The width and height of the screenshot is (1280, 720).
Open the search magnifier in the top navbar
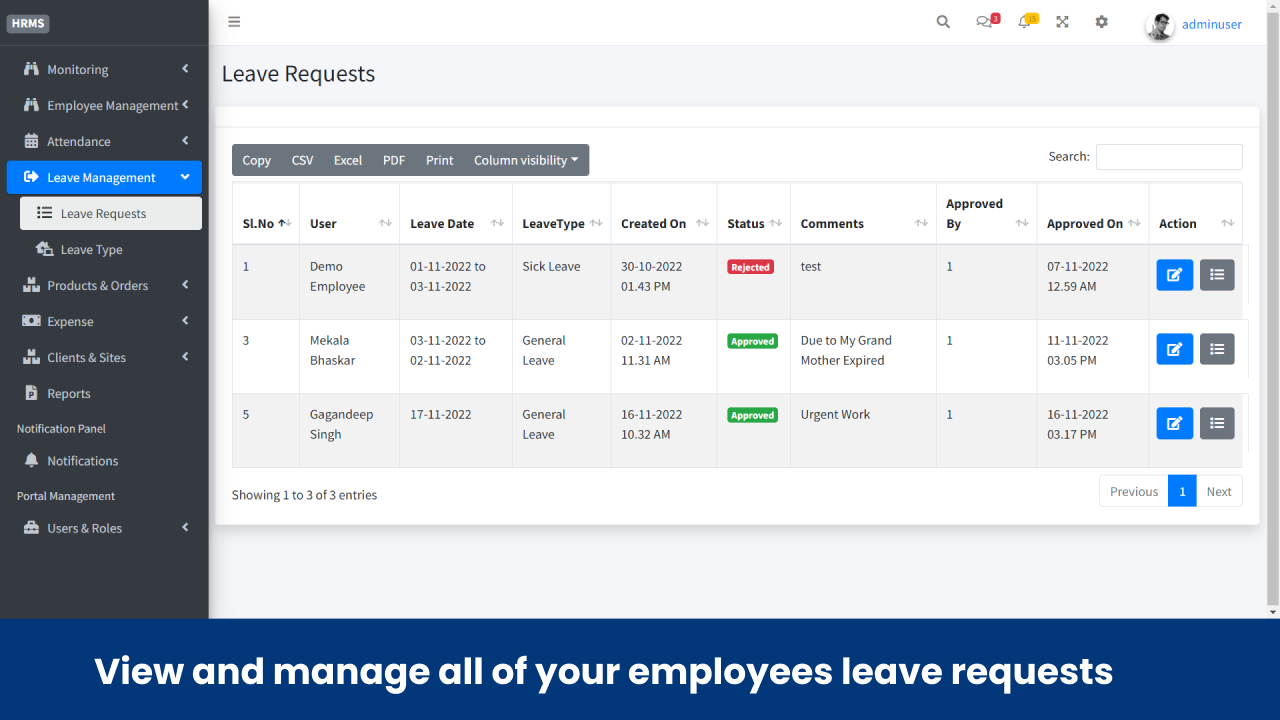pos(942,21)
